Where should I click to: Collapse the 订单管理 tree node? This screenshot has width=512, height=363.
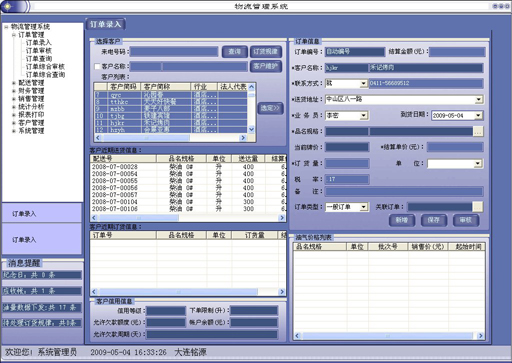(14, 35)
